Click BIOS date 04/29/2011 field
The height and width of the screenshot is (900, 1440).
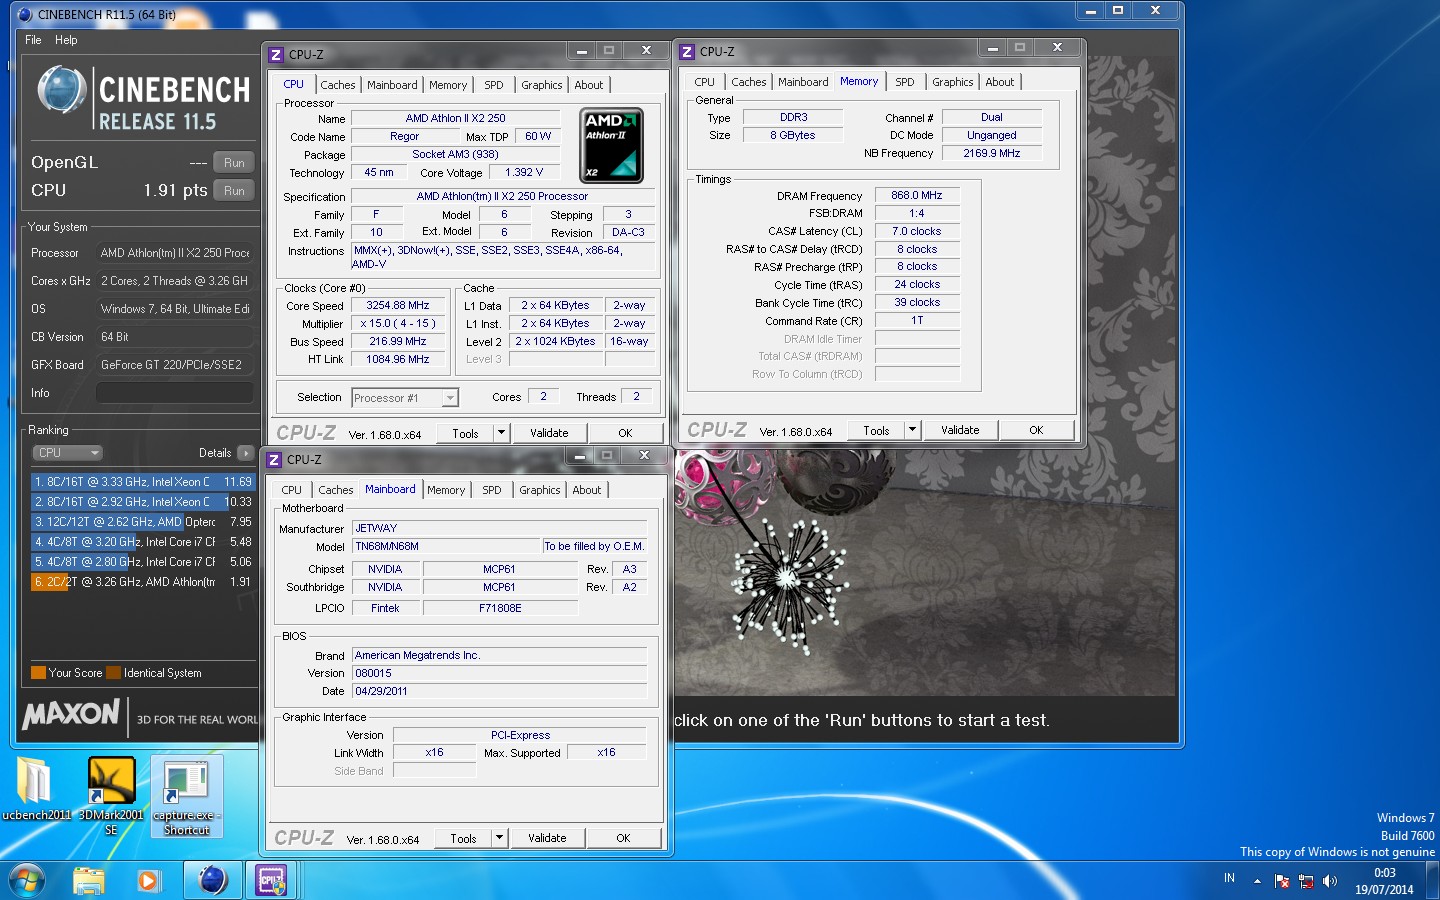coord(500,691)
